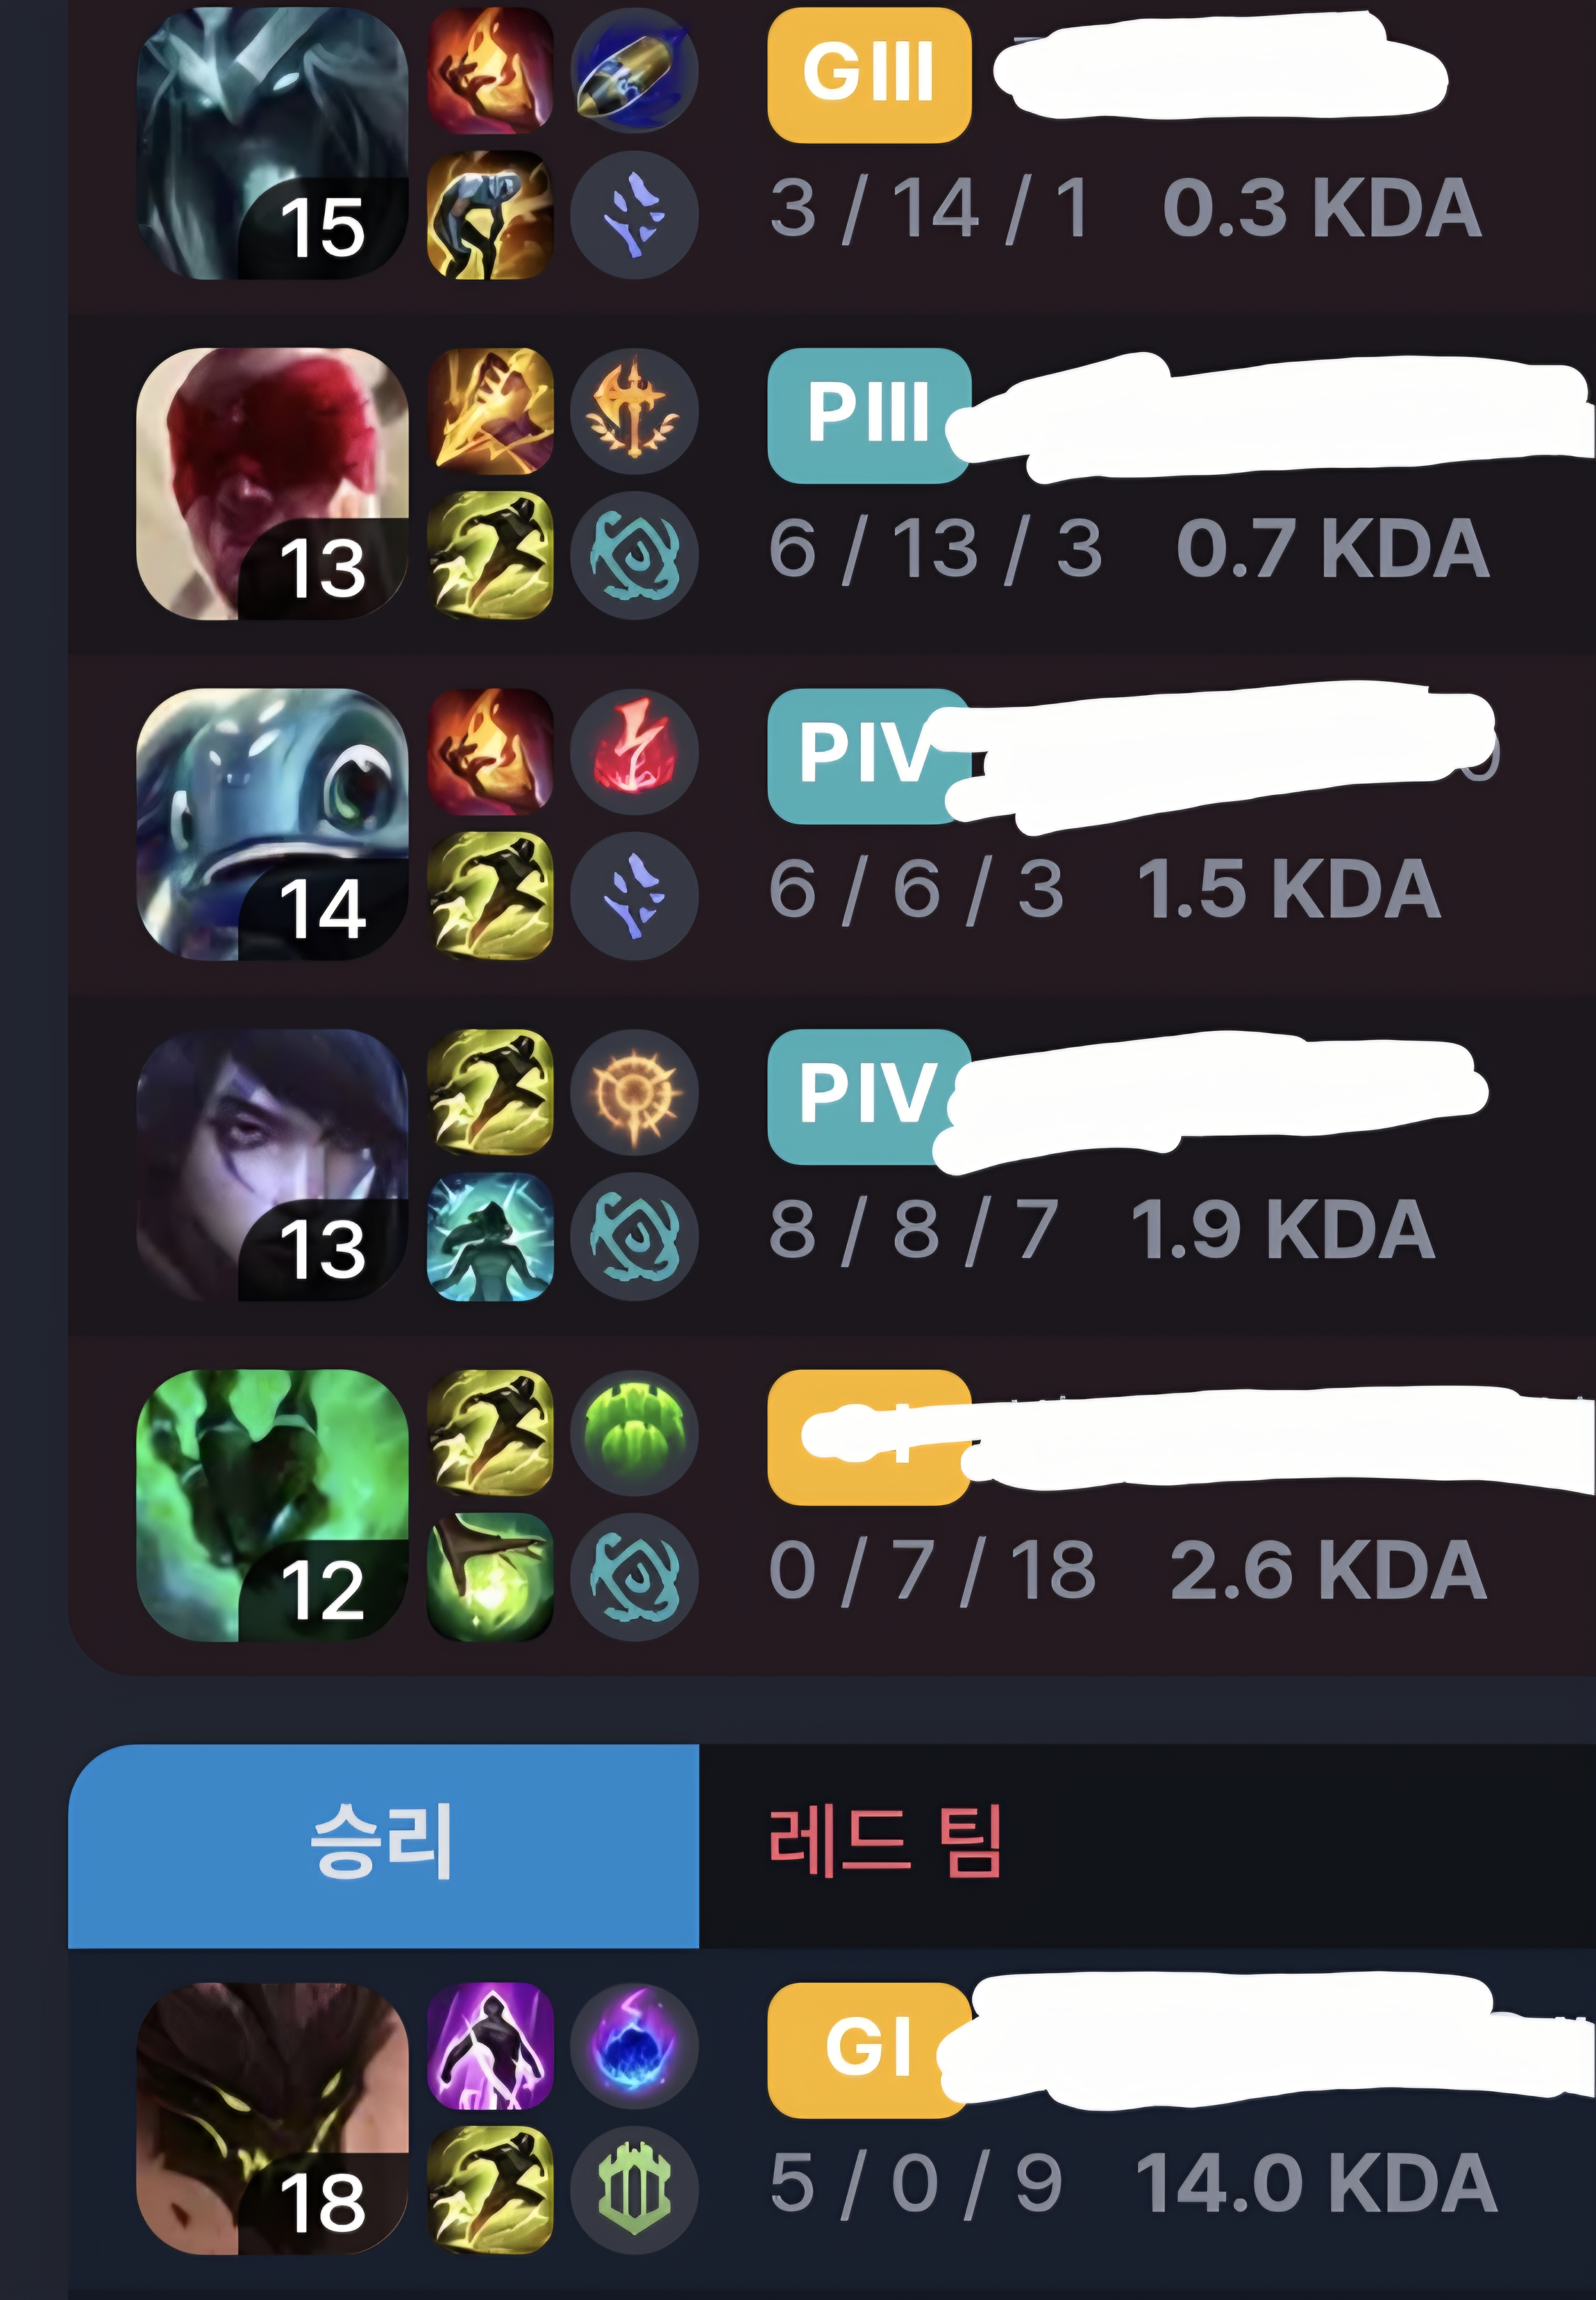
Task: Click the Ignite spell icon on Fizz row
Action: point(490,752)
